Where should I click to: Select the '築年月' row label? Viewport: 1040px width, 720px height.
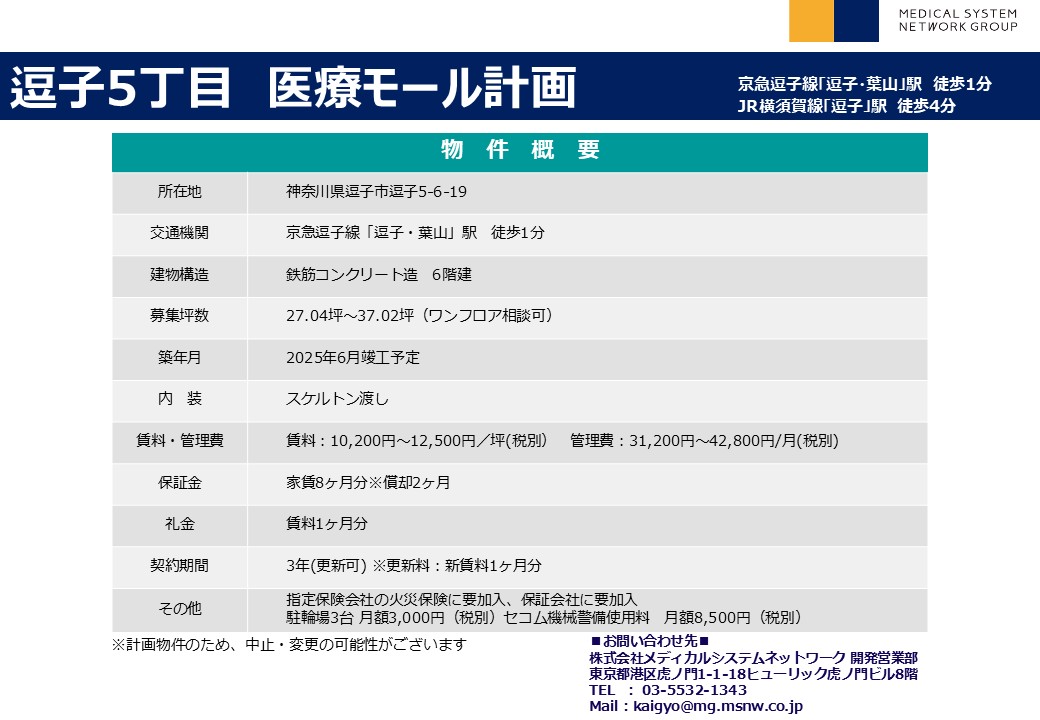point(179,357)
